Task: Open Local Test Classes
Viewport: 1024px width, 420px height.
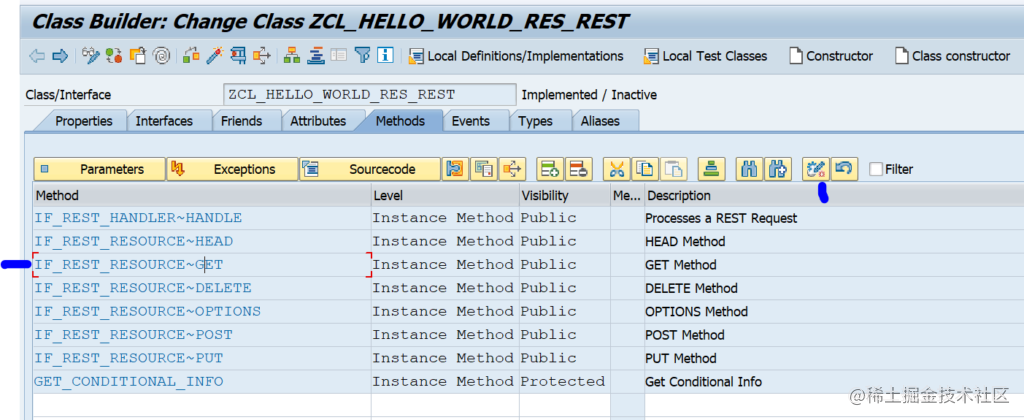Action: [705, 56]
